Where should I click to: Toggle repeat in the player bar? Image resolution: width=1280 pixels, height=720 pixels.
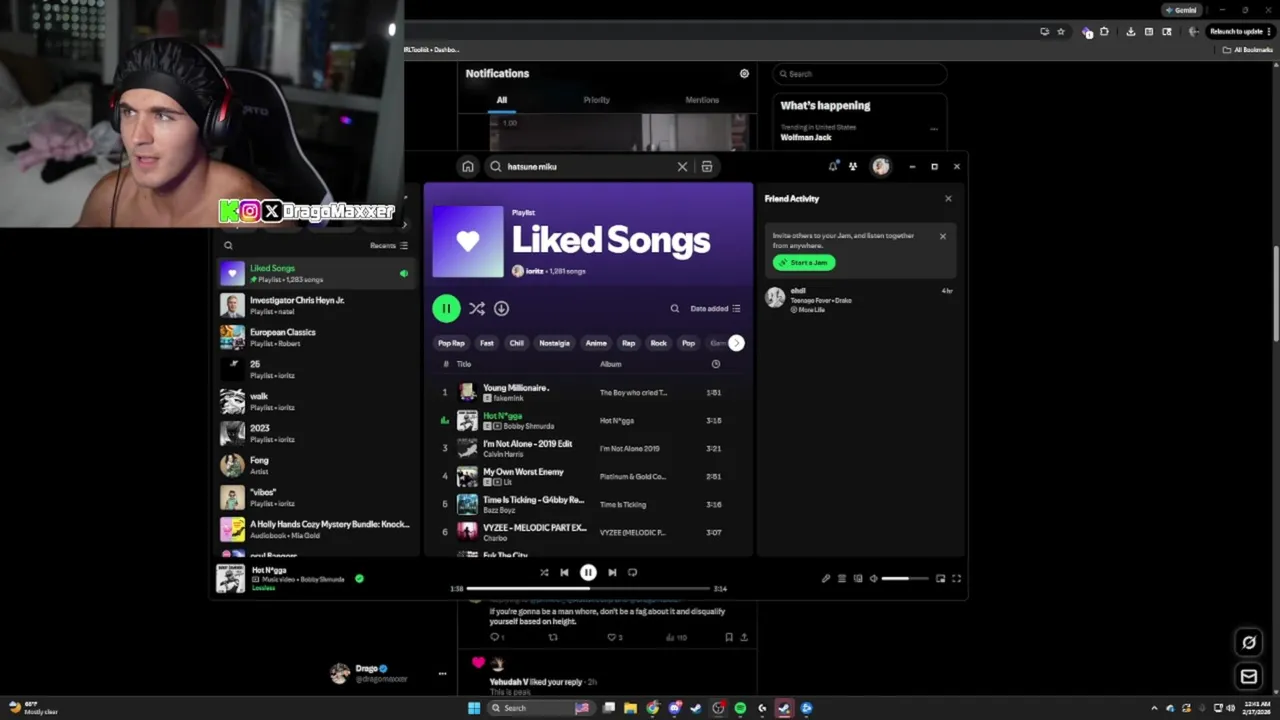(x=632, y=573)
